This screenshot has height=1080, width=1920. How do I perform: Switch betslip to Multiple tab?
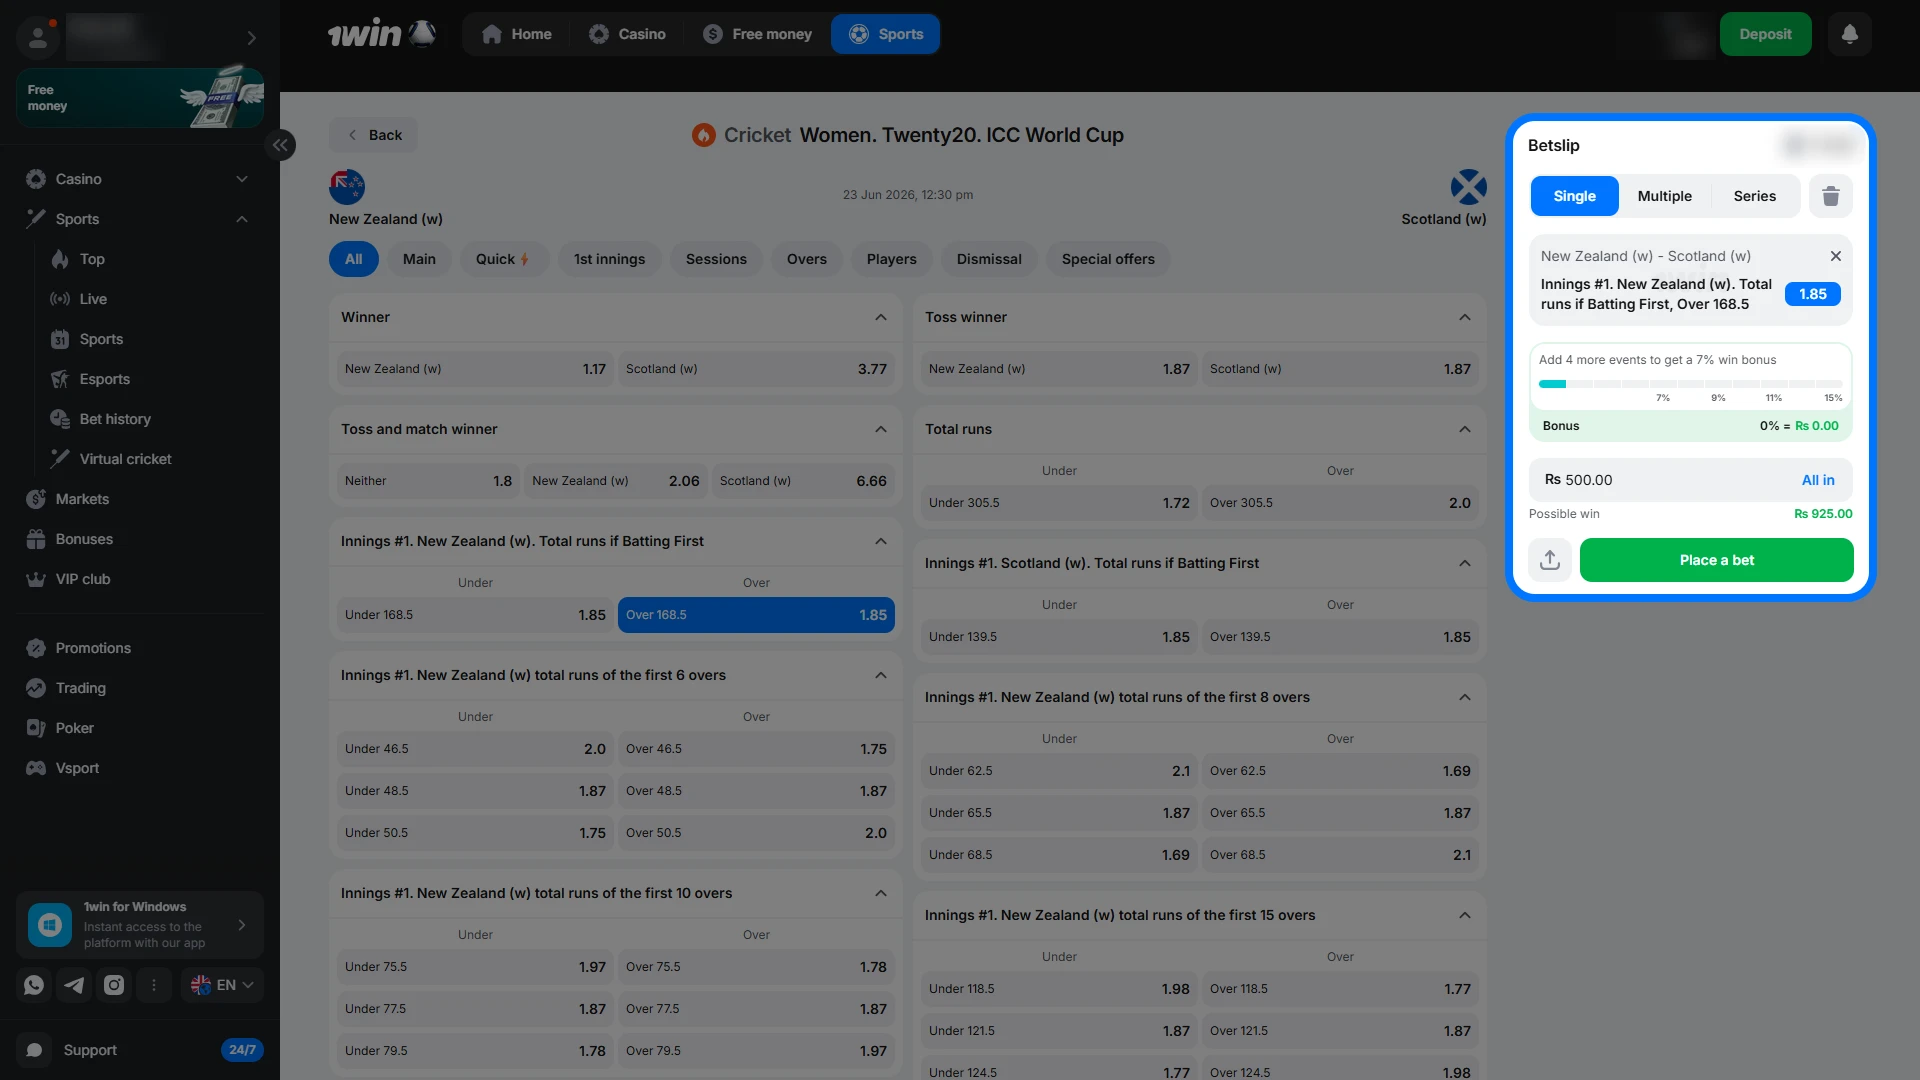1664,196
